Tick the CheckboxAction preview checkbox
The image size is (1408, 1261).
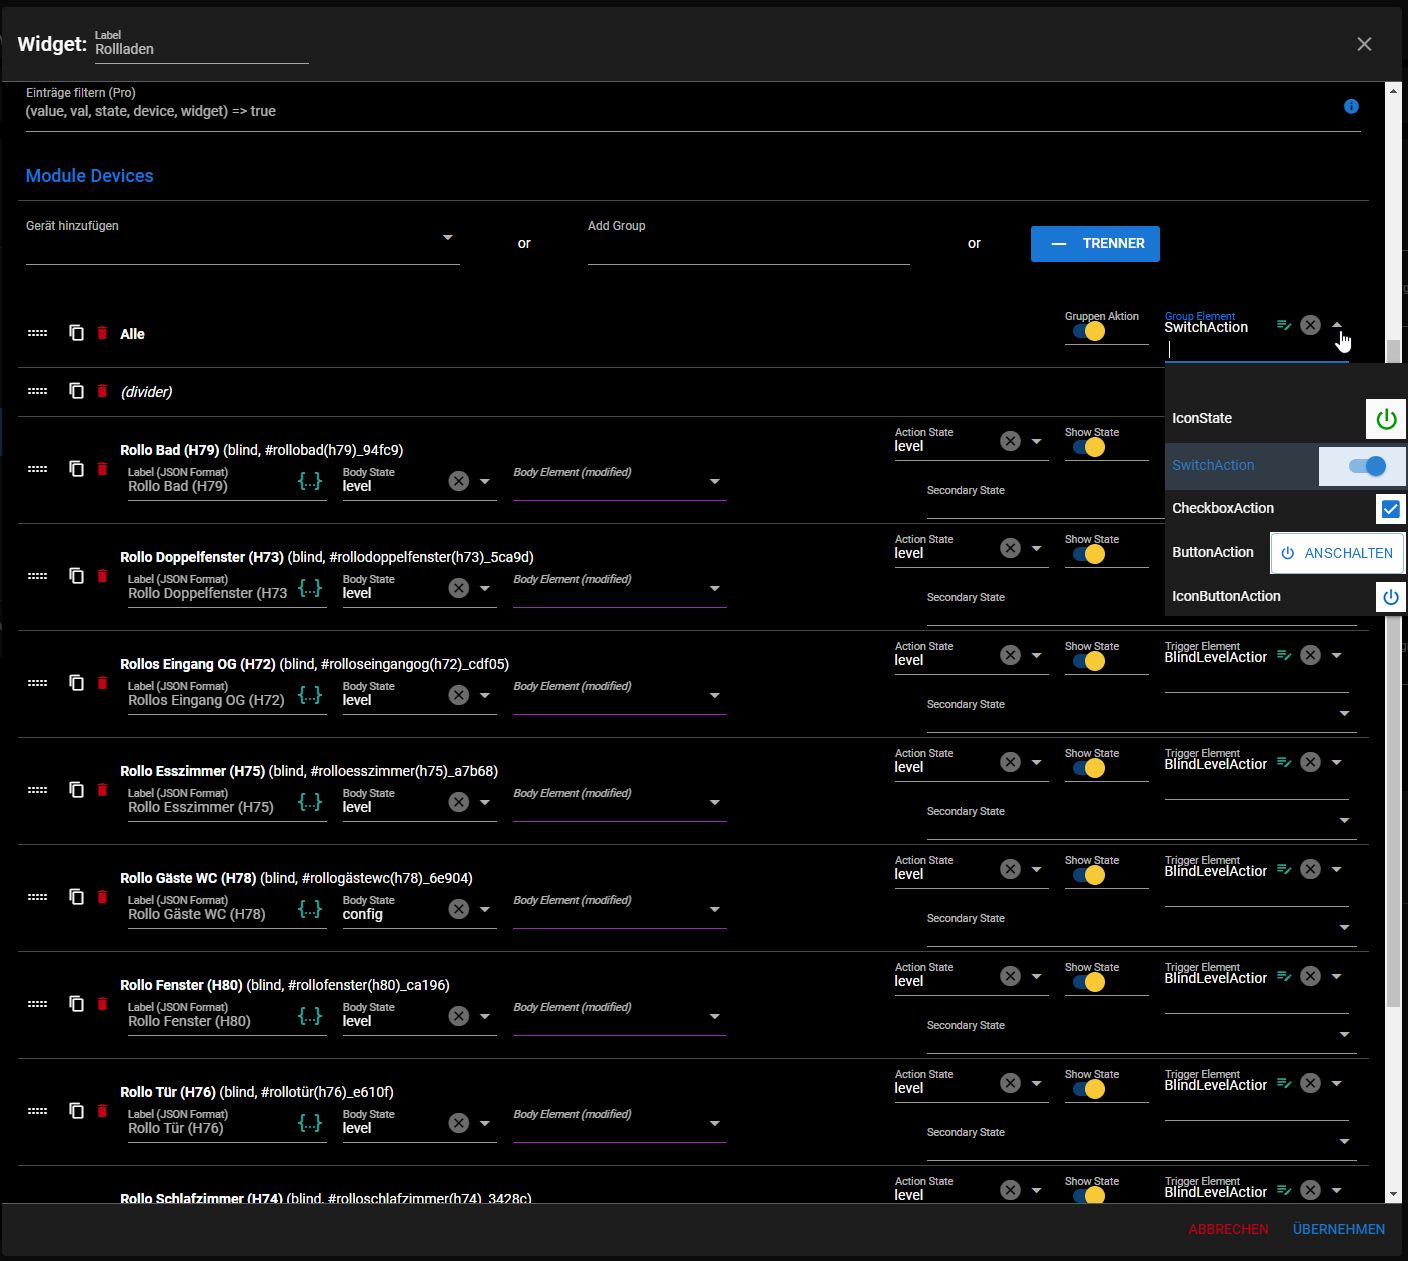pos(1390,509)
